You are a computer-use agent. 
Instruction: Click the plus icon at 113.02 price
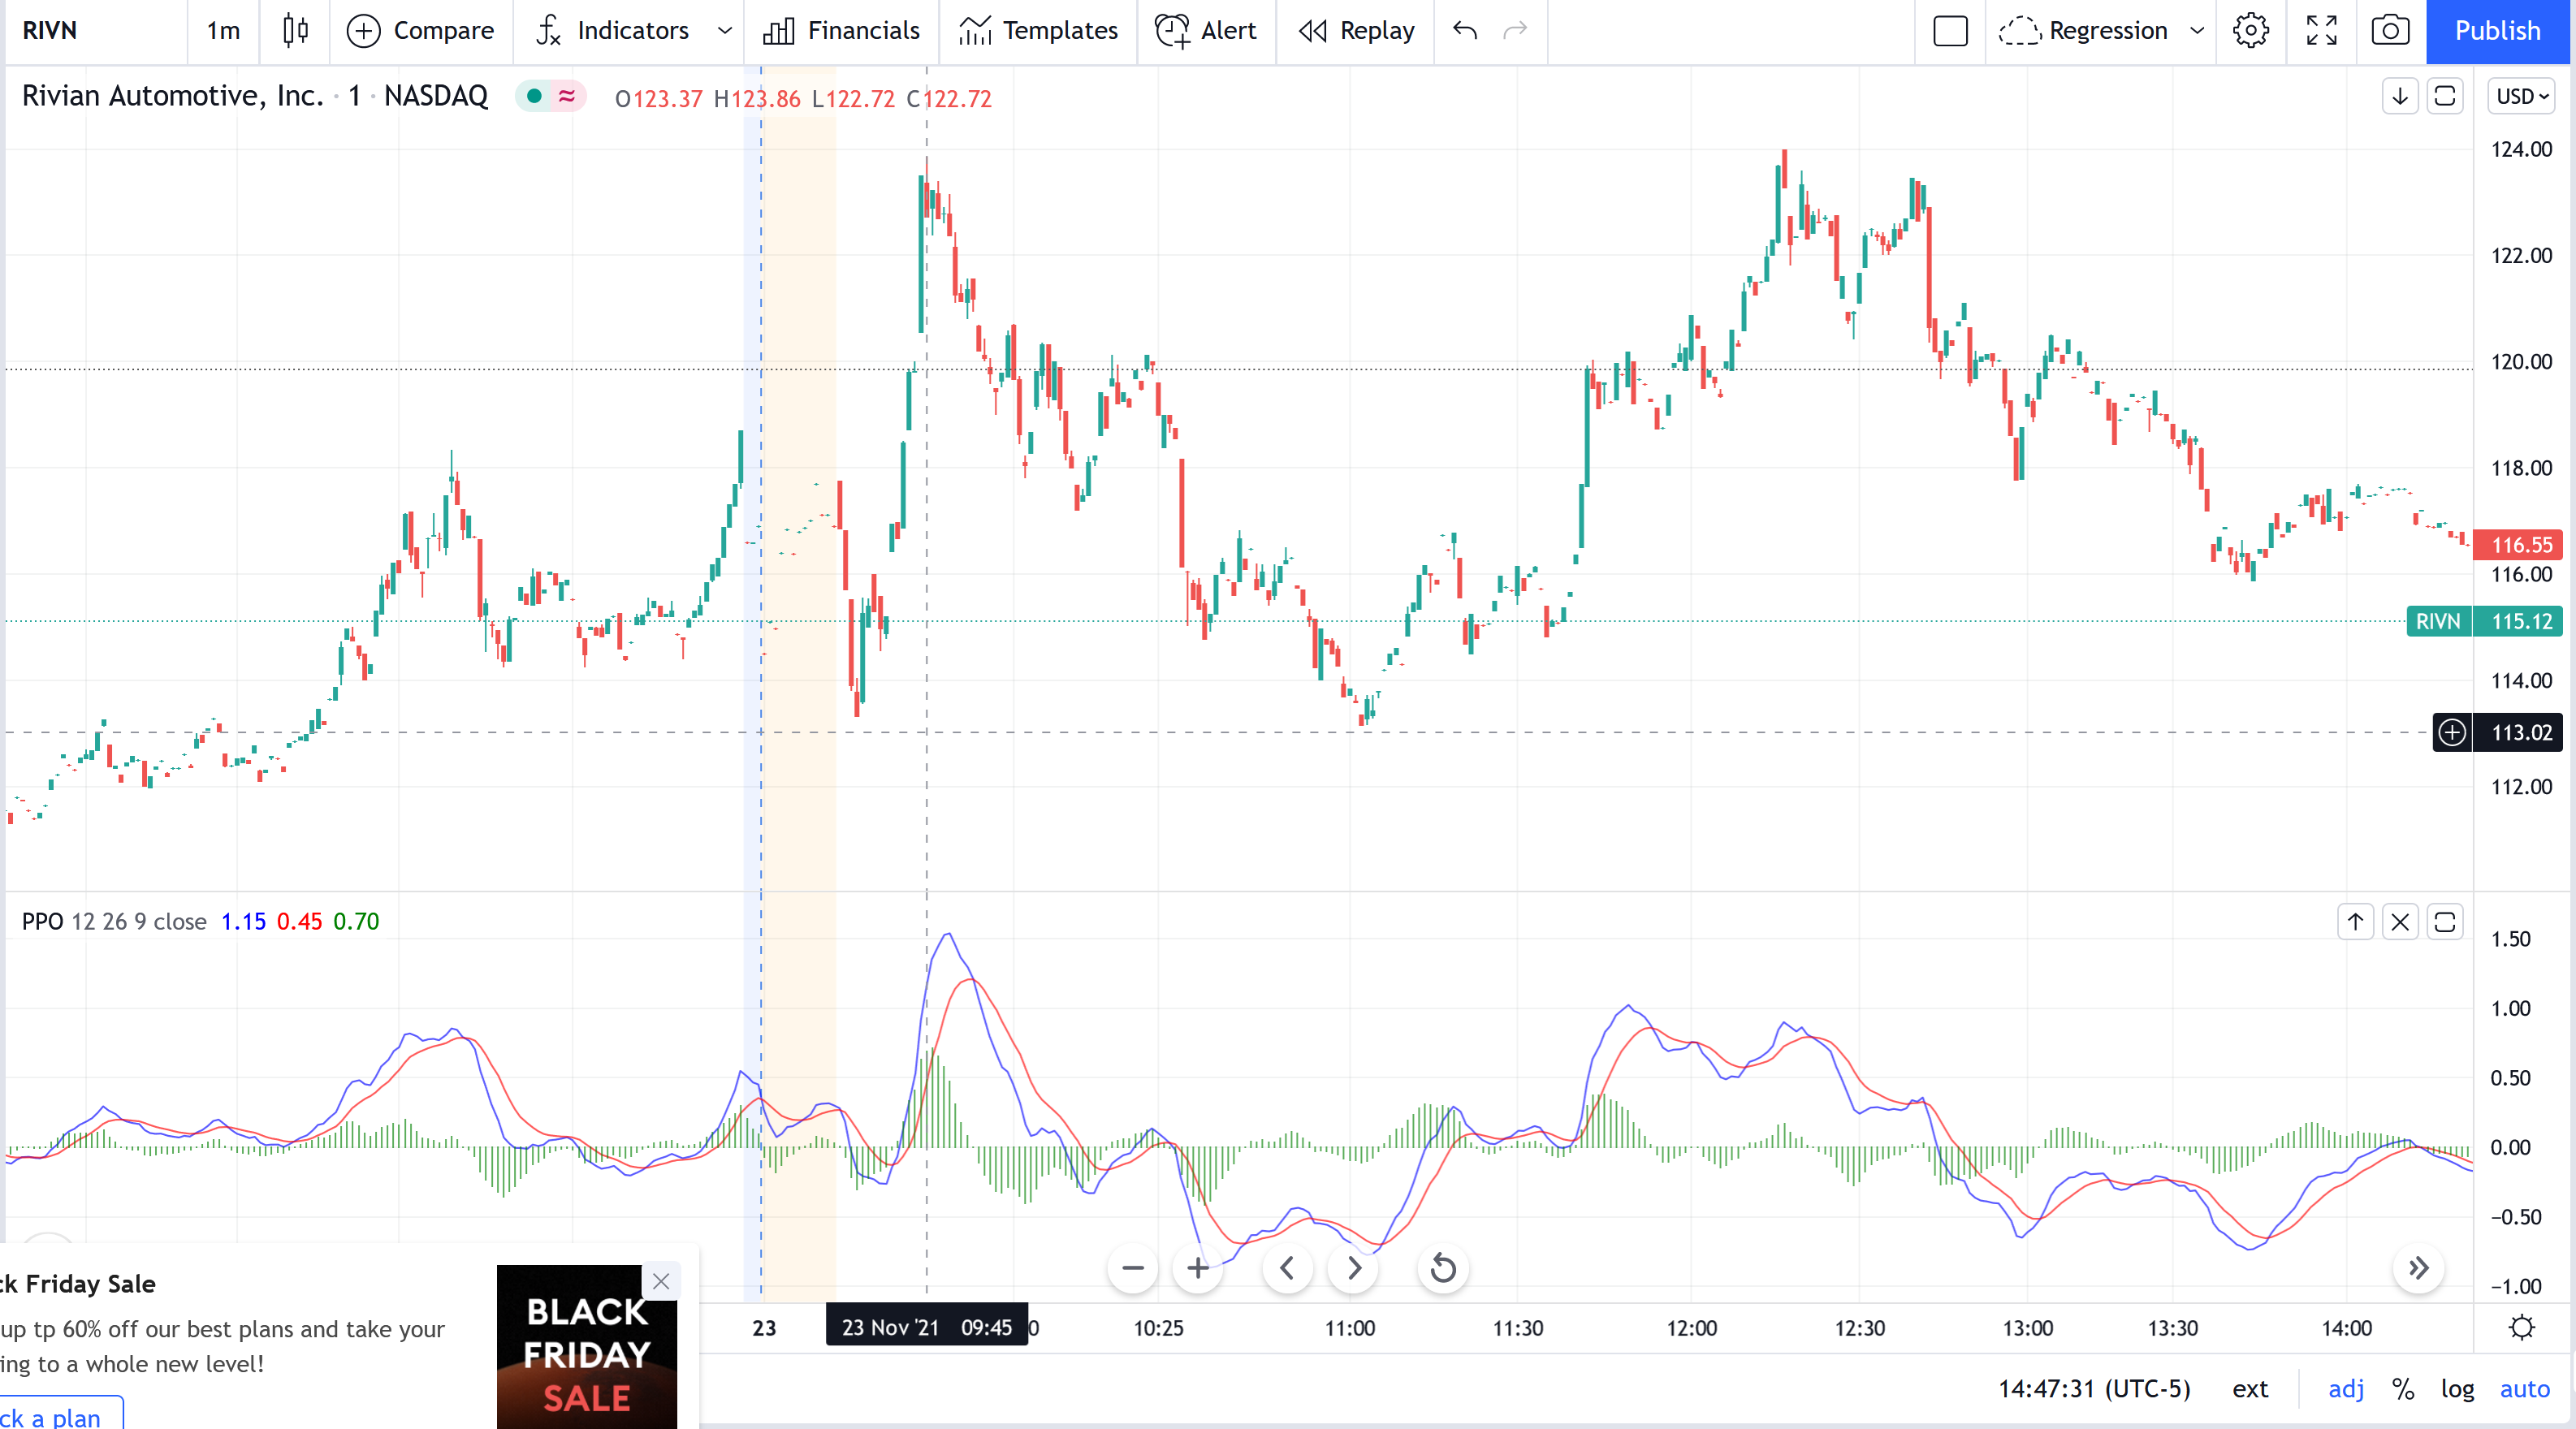tap(2452, 732)
